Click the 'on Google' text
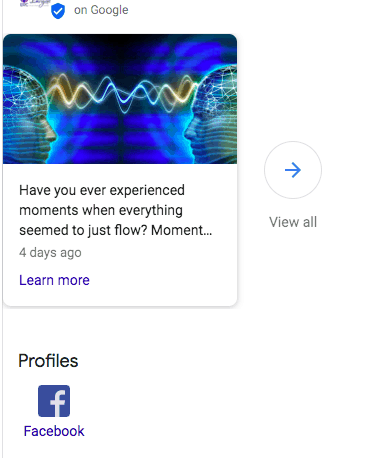Viewport: 368px width, 458px height. click(101, 10)
